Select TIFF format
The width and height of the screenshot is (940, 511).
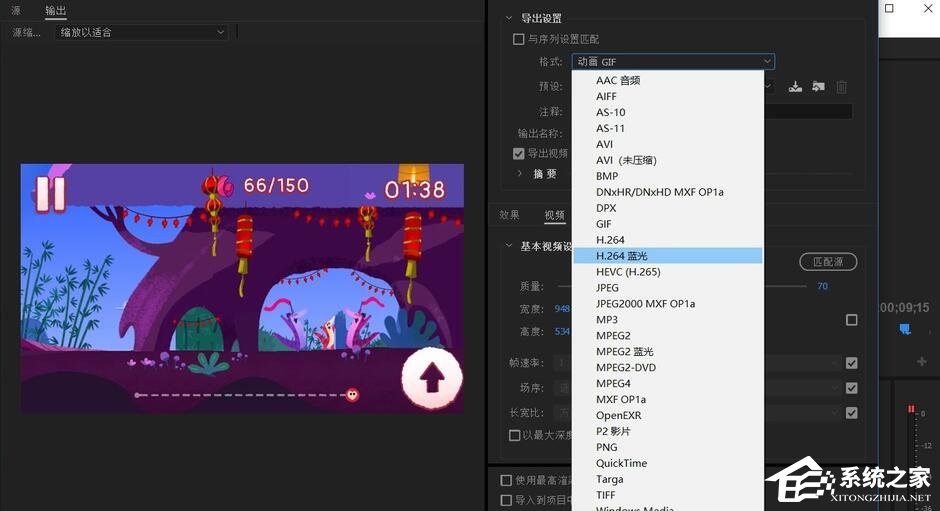[x=668, y=495]
